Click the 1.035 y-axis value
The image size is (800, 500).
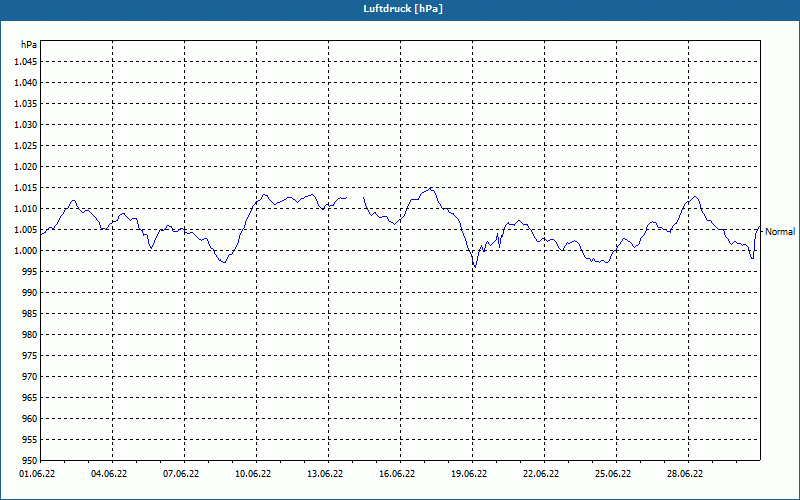coord(26,104)
